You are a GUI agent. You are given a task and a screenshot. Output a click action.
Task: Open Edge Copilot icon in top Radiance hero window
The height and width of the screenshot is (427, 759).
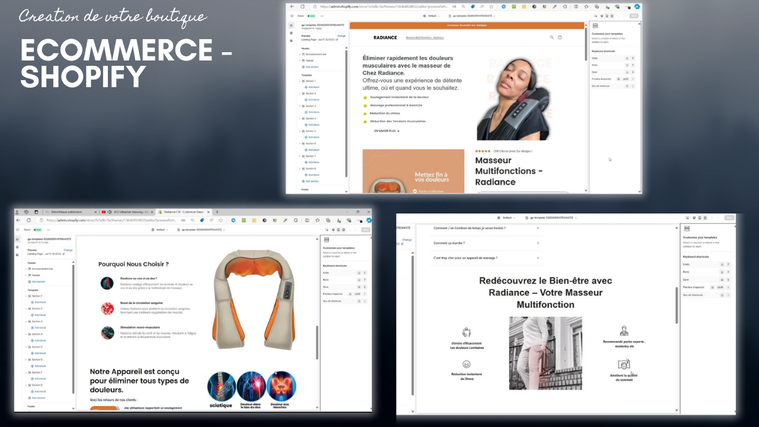pyautogui.click(x=637, y=7)
